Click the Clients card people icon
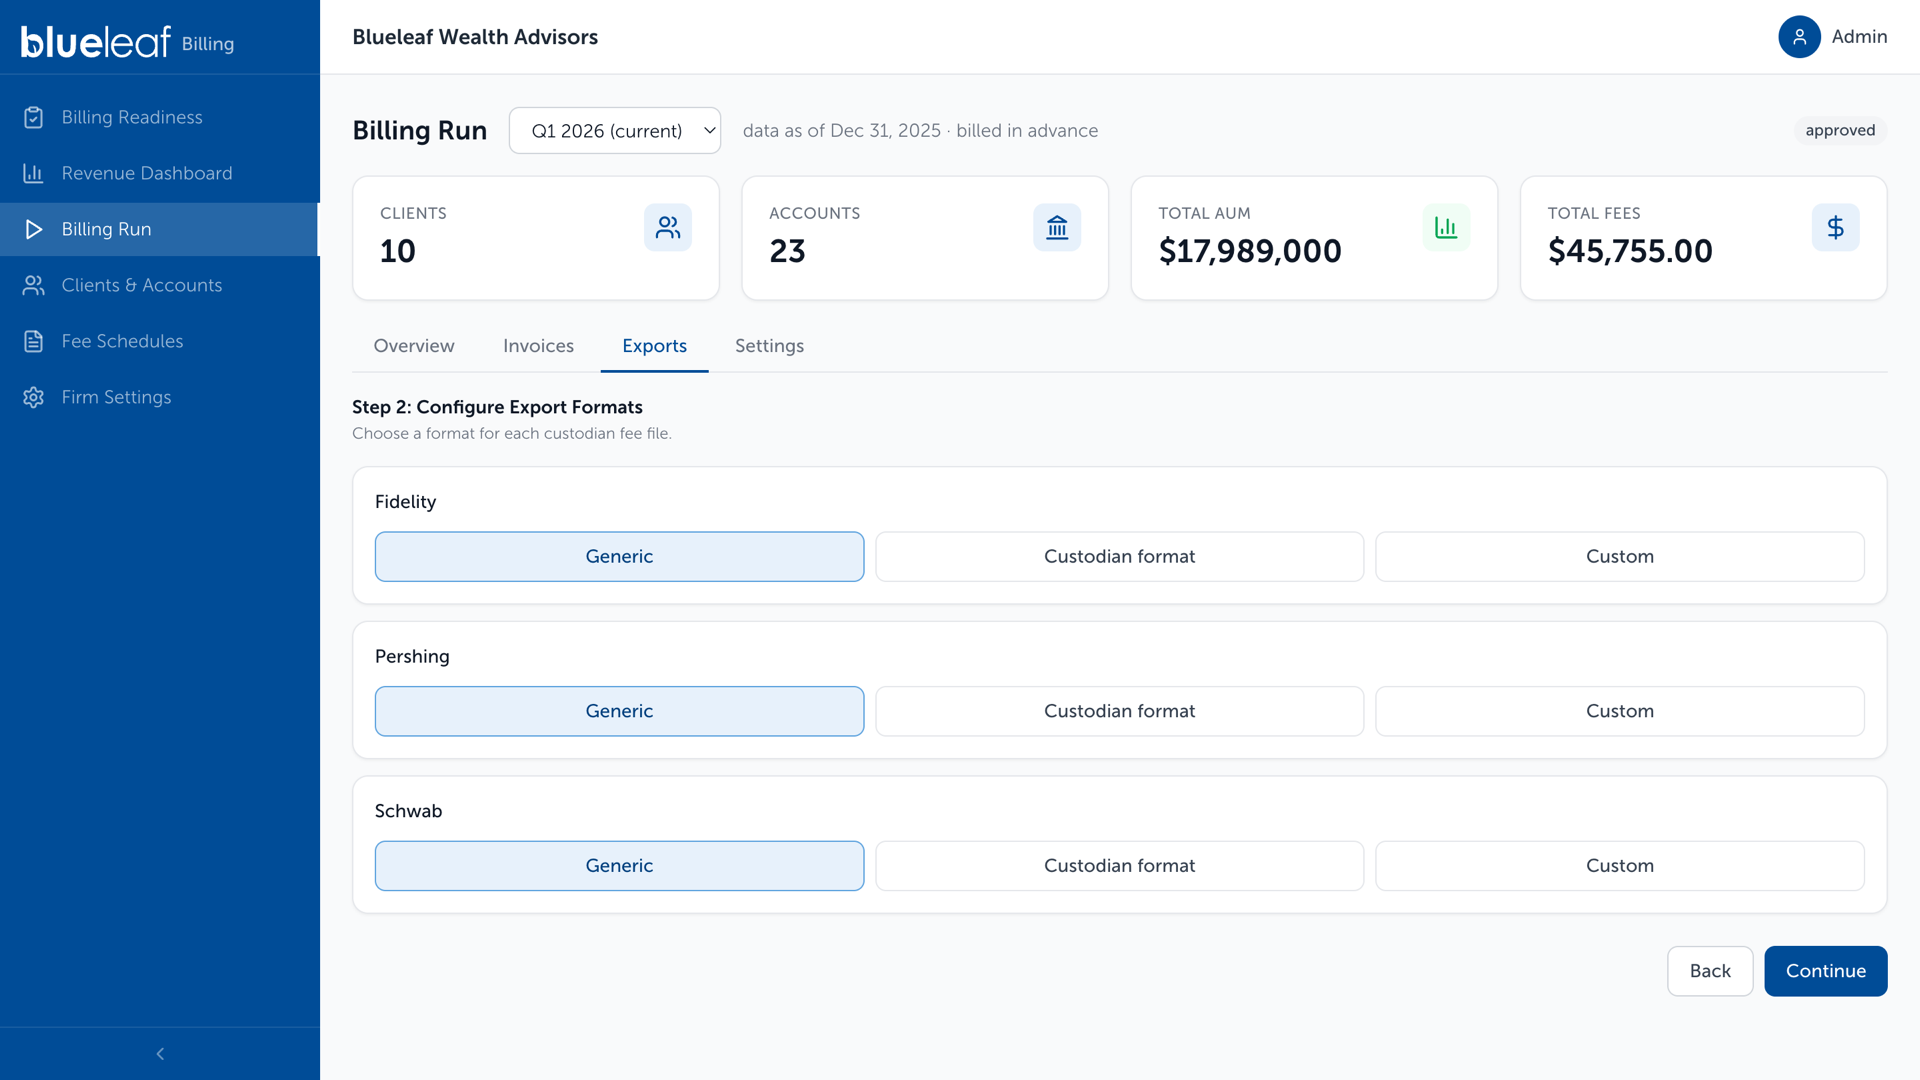This screenshot has height=1080, width=1920. point(668,228)
